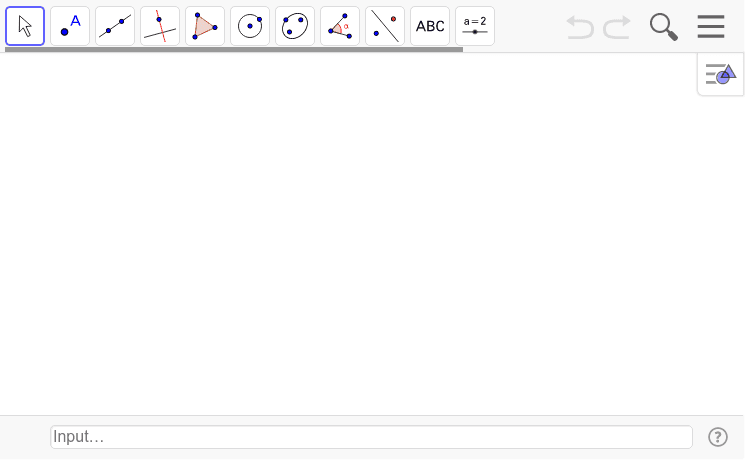745x460 pixels.
Task: Activate Circle with Center through Point tool
Action: [250, 26]
